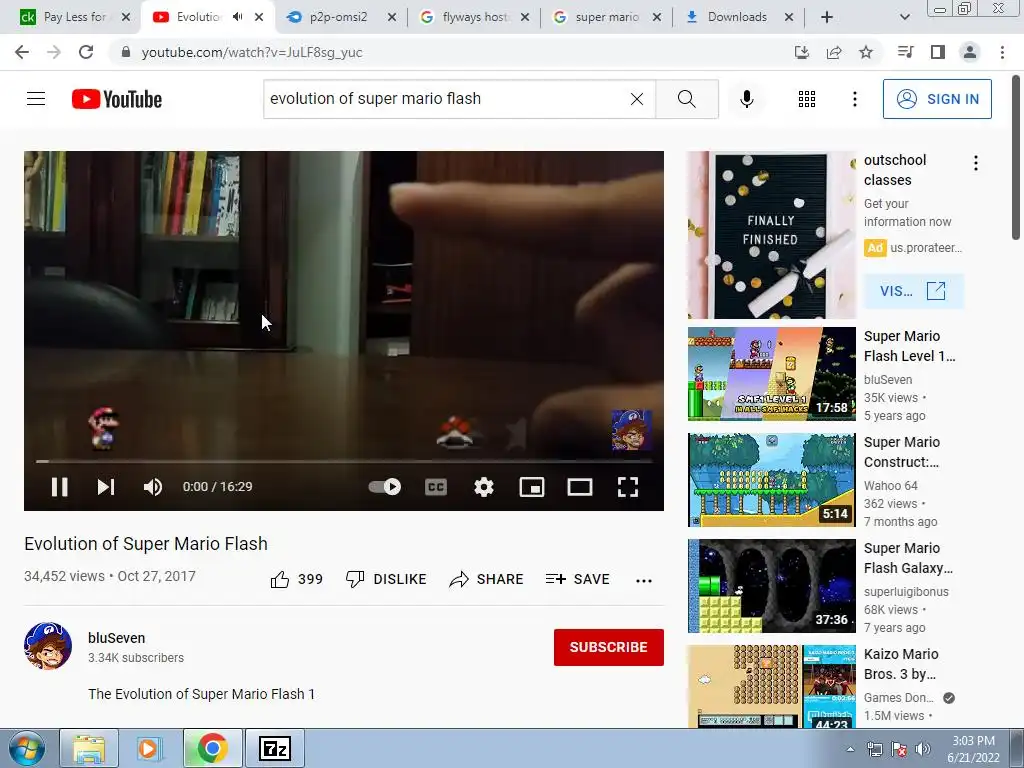Toggle closed captions CC
This screenshot has height=768, width=1024.
click(x=436, y=487)
